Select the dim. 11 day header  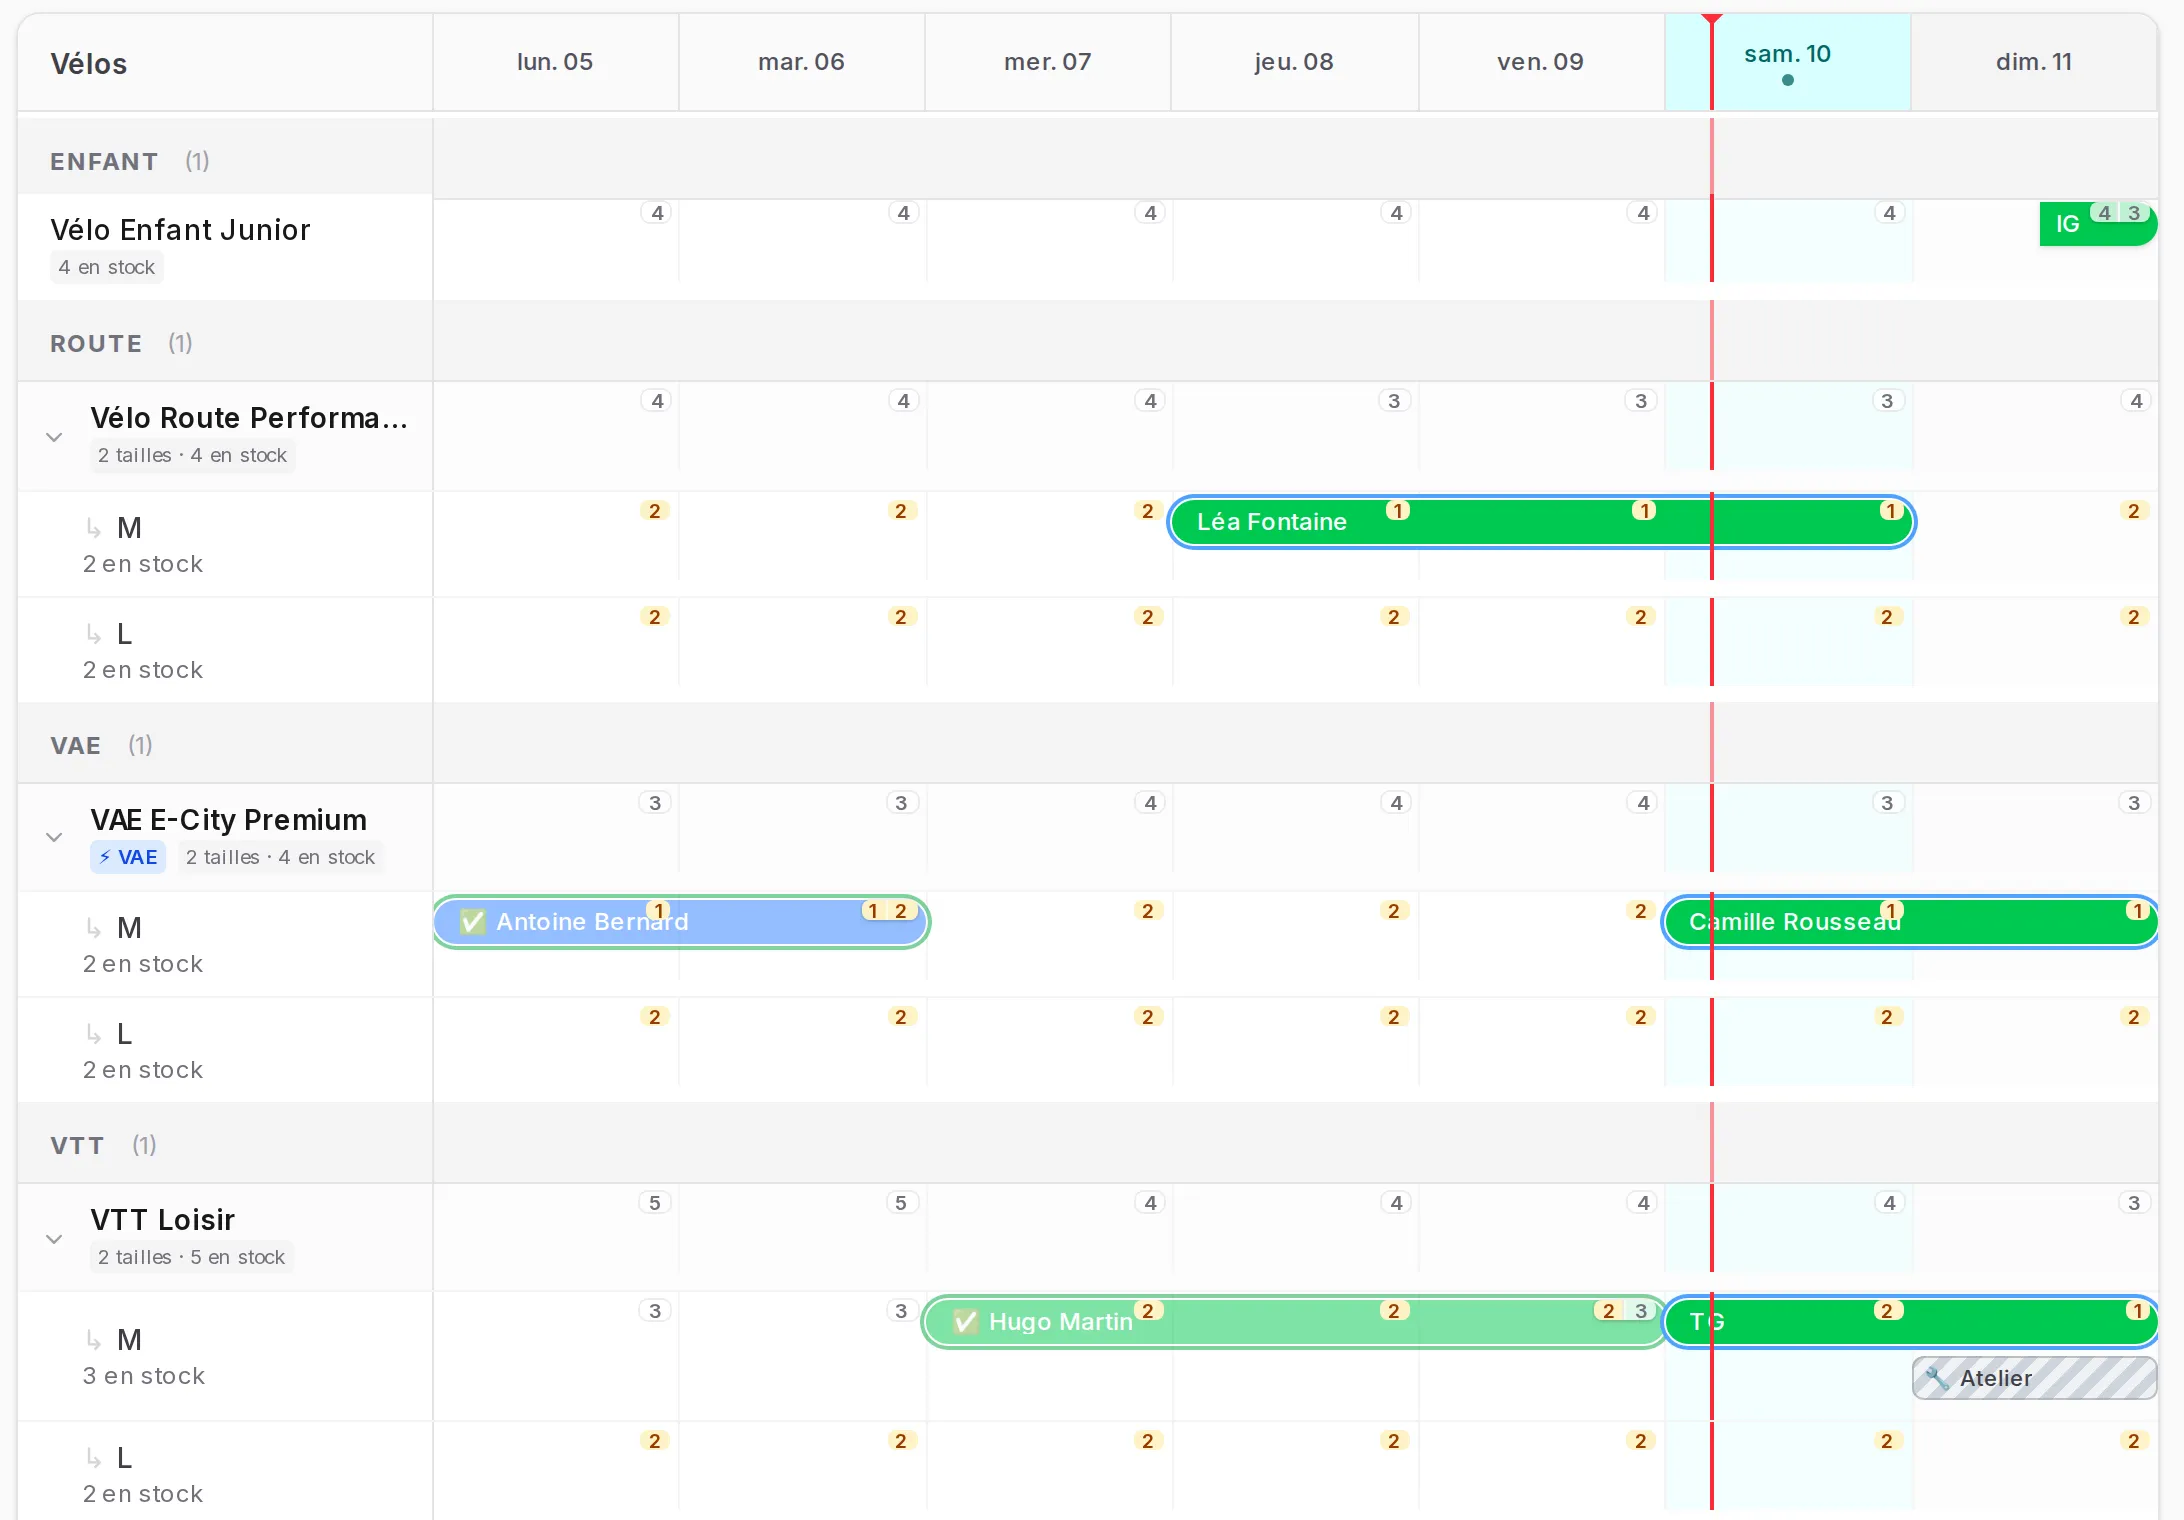click(2034, 62)
